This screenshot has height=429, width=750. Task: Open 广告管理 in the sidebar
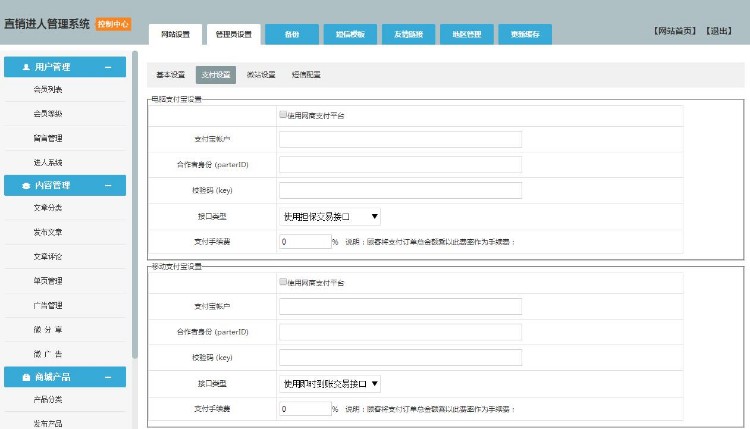click(x=48, y=305)
